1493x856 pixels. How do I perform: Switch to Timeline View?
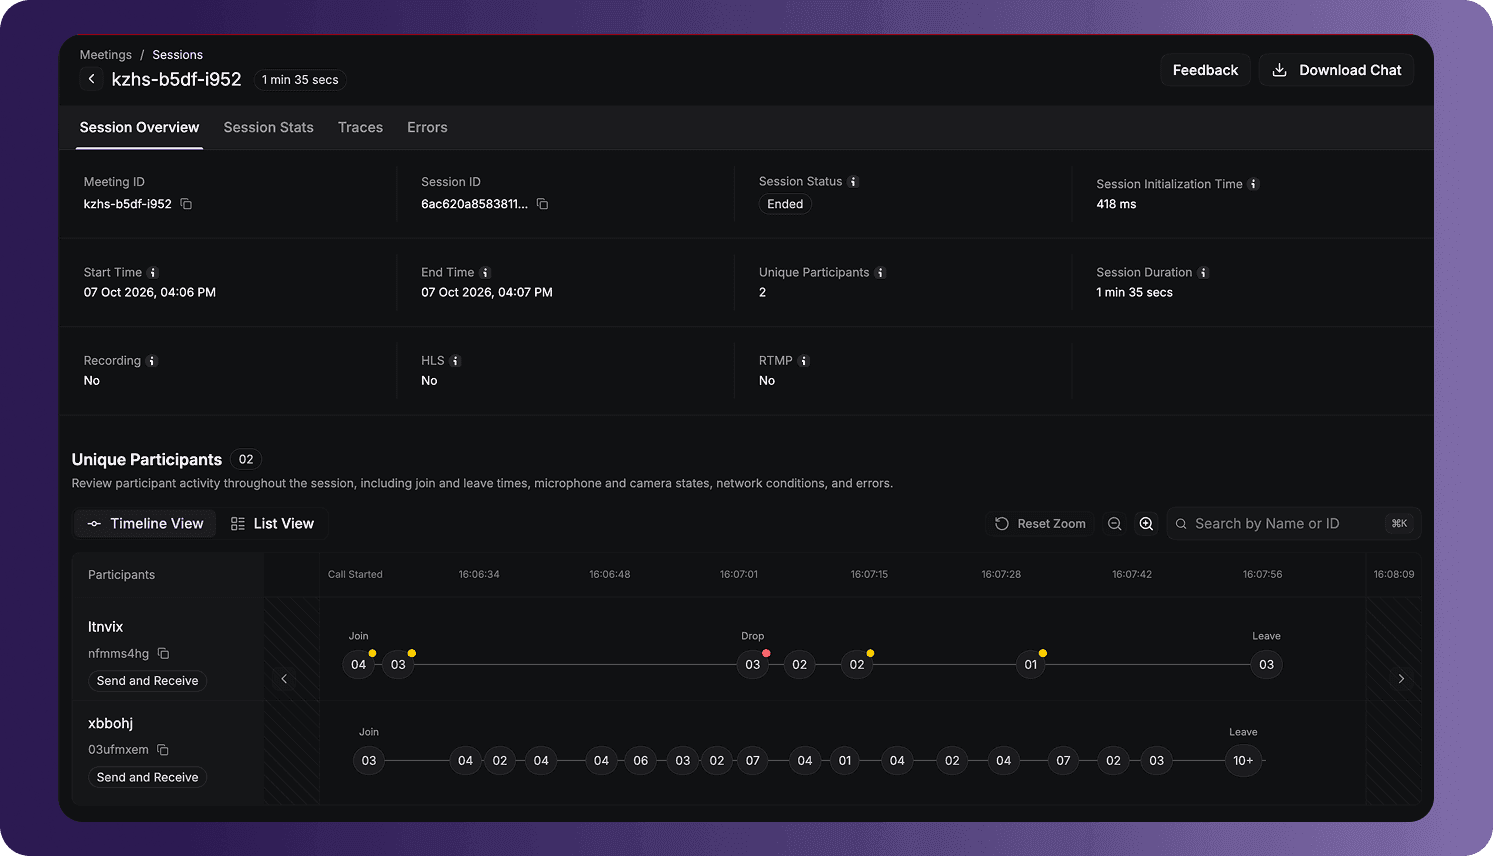tap(146, 524)
